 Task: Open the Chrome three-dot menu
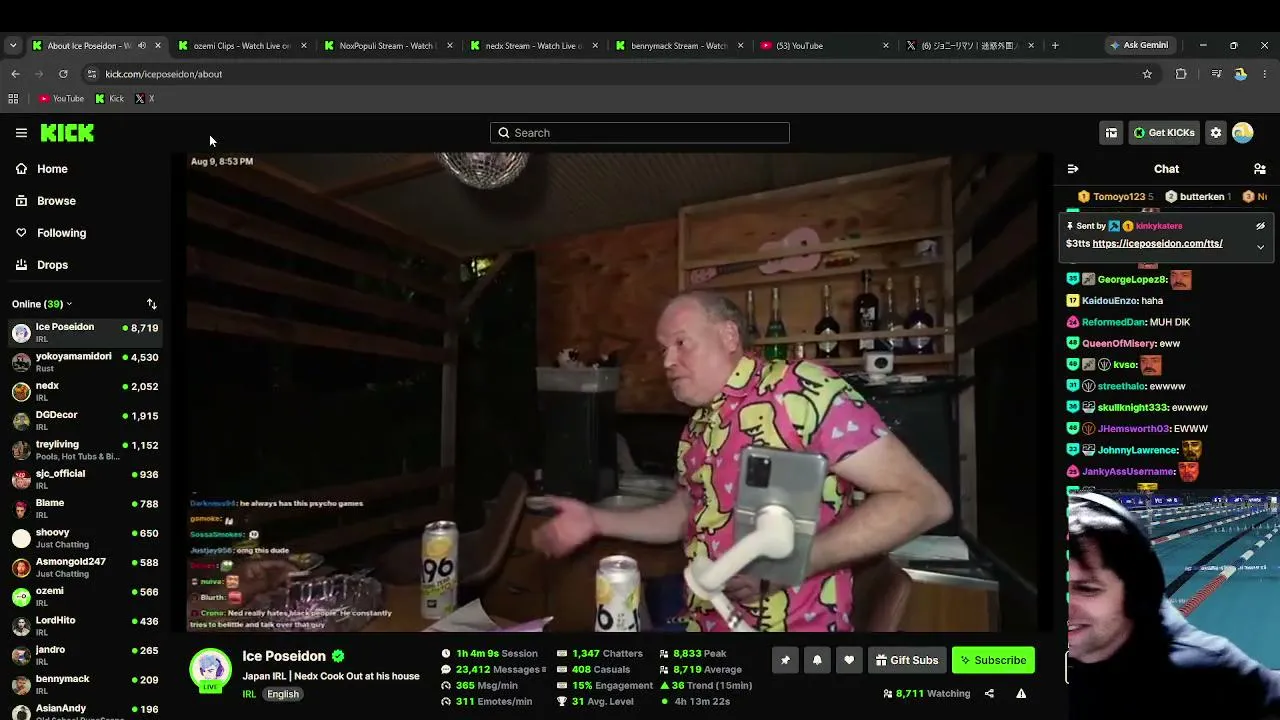click(1265, 74)
